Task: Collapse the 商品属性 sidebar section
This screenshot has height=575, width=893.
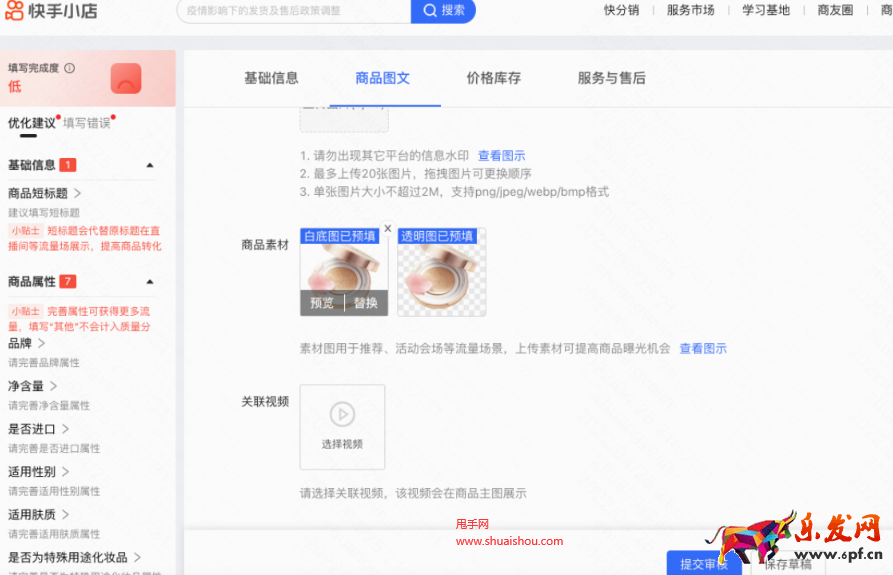Action: pos(150,282)
